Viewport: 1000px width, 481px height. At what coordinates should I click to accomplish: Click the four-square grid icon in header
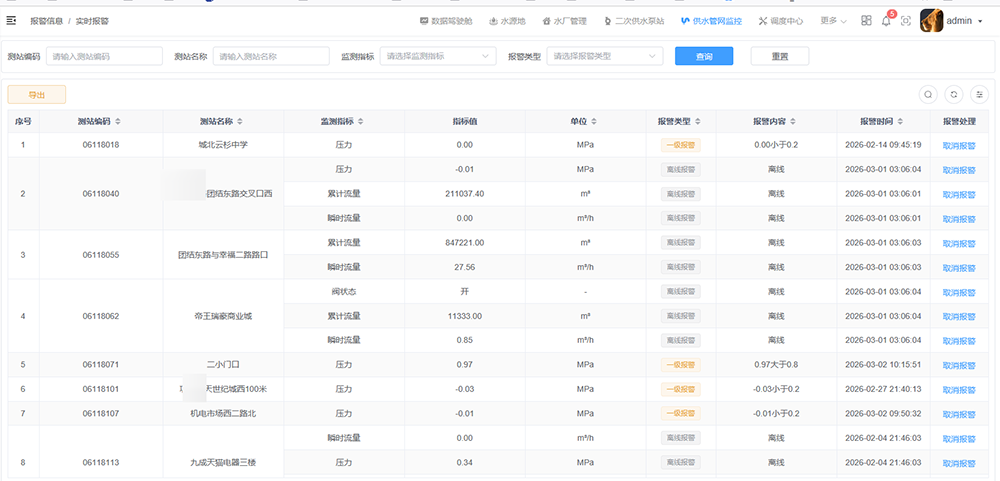[x=866, y=21]
